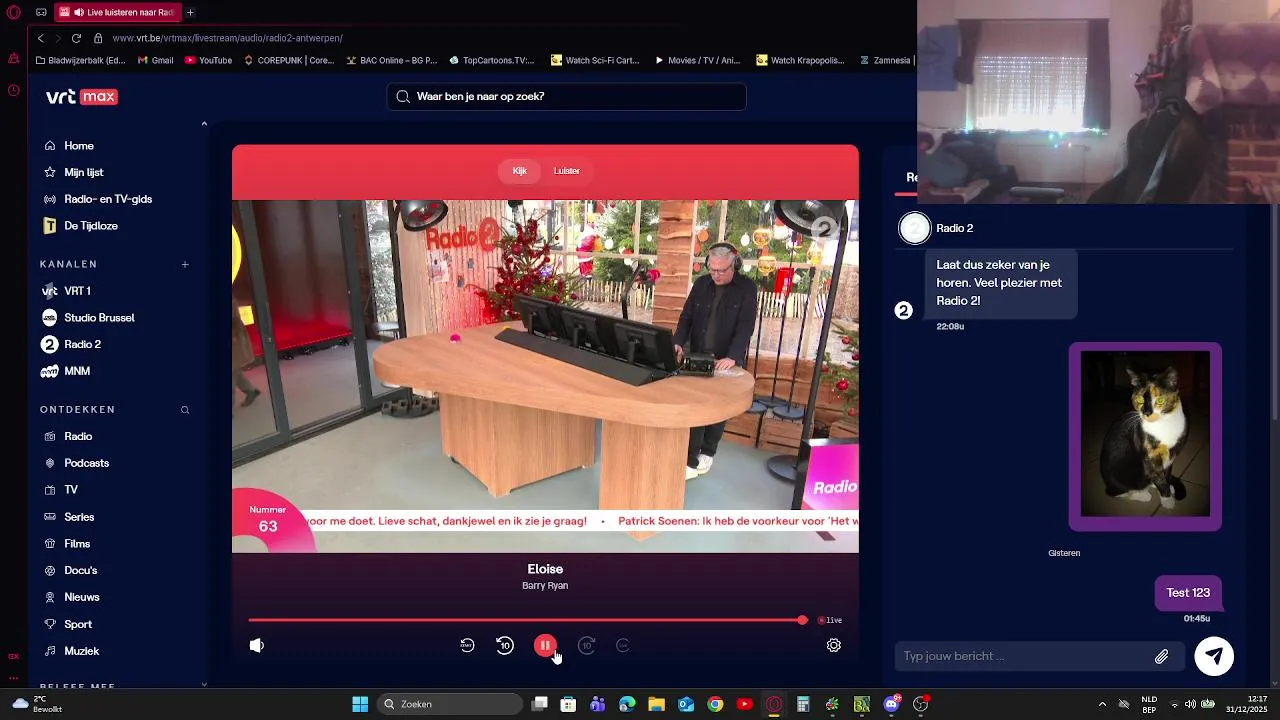Open Bladwijzerbalk bookmark folder
The width and height of the screenshot is (1280, 720).
point(80,60)
